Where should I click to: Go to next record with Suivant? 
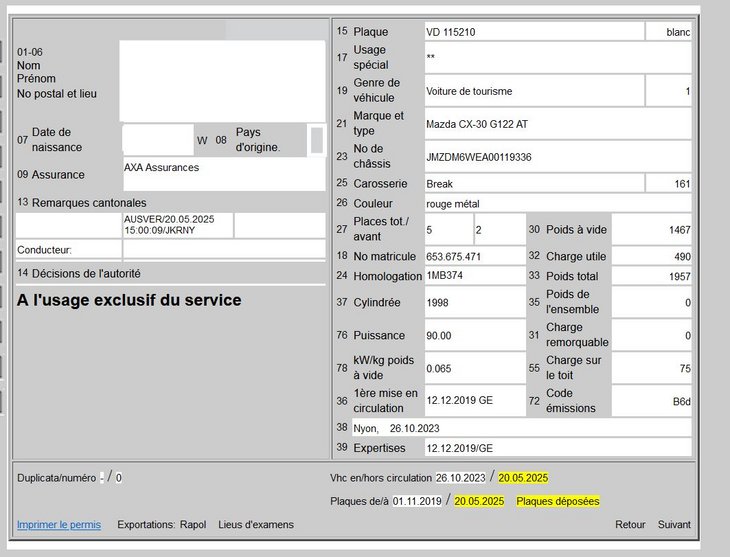674,525
